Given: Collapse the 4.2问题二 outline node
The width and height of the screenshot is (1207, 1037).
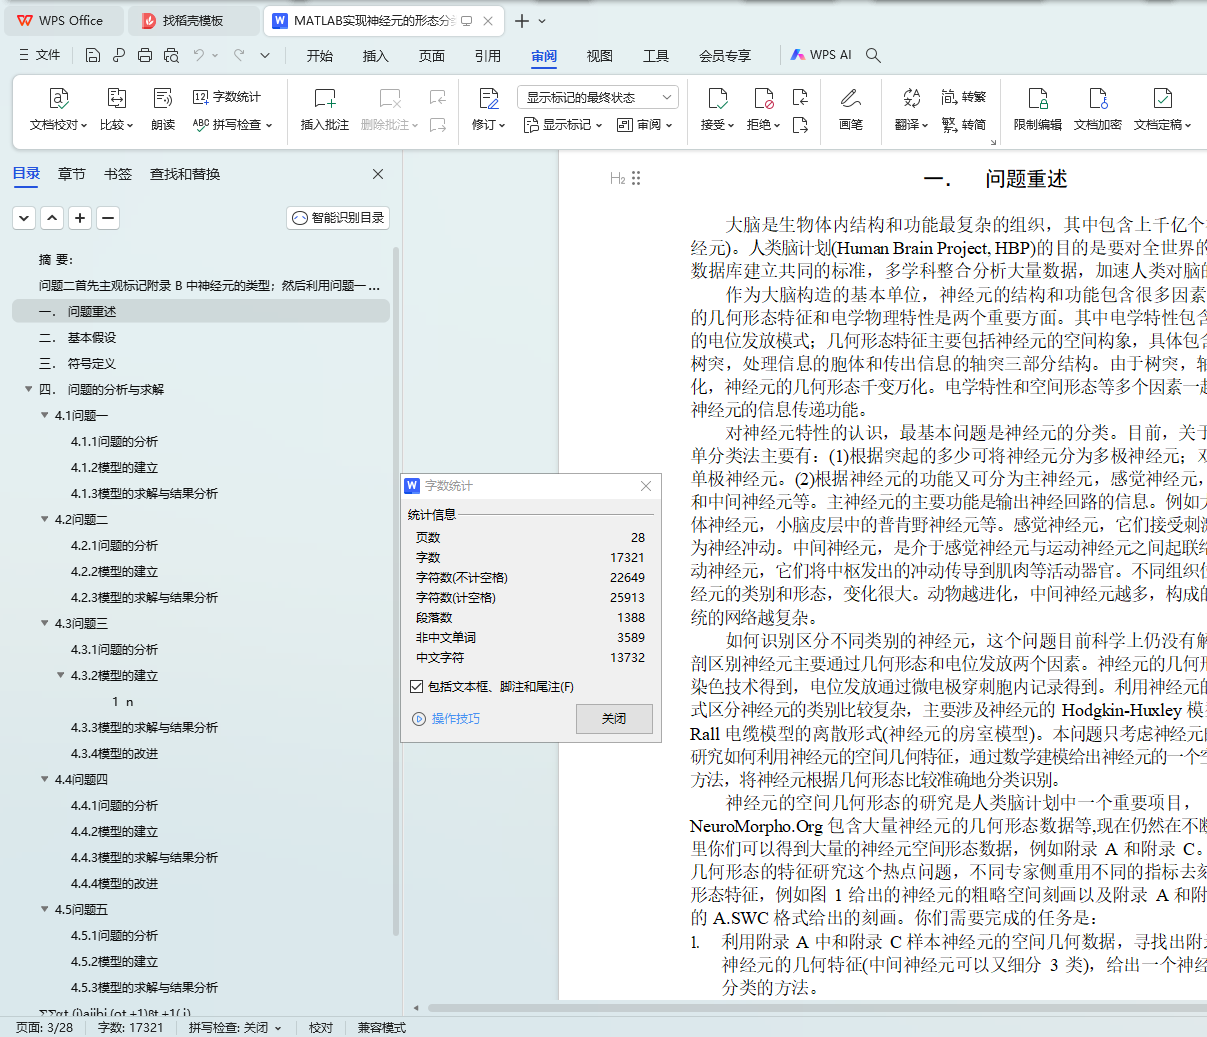Looking at the screenshot, I should [45, 519].
